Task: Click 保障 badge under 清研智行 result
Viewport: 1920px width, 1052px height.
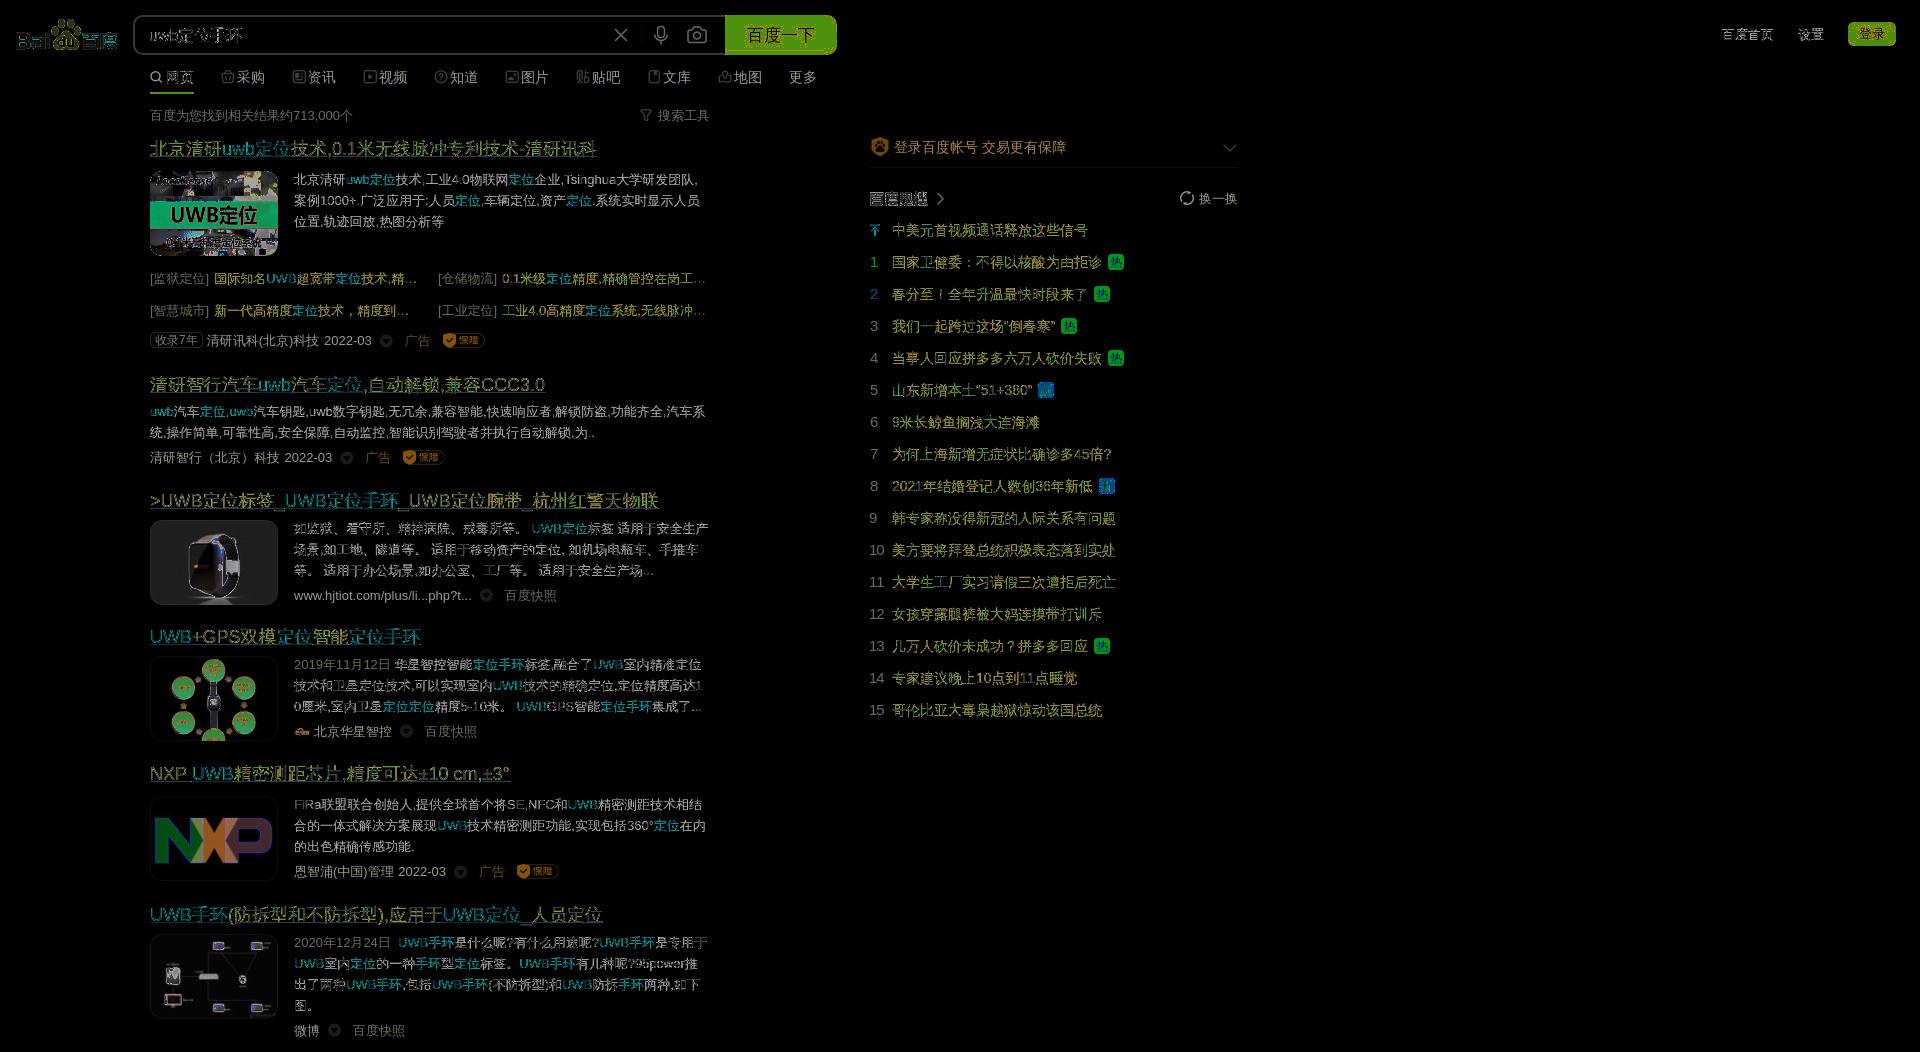Action: [x=423, y=458]
